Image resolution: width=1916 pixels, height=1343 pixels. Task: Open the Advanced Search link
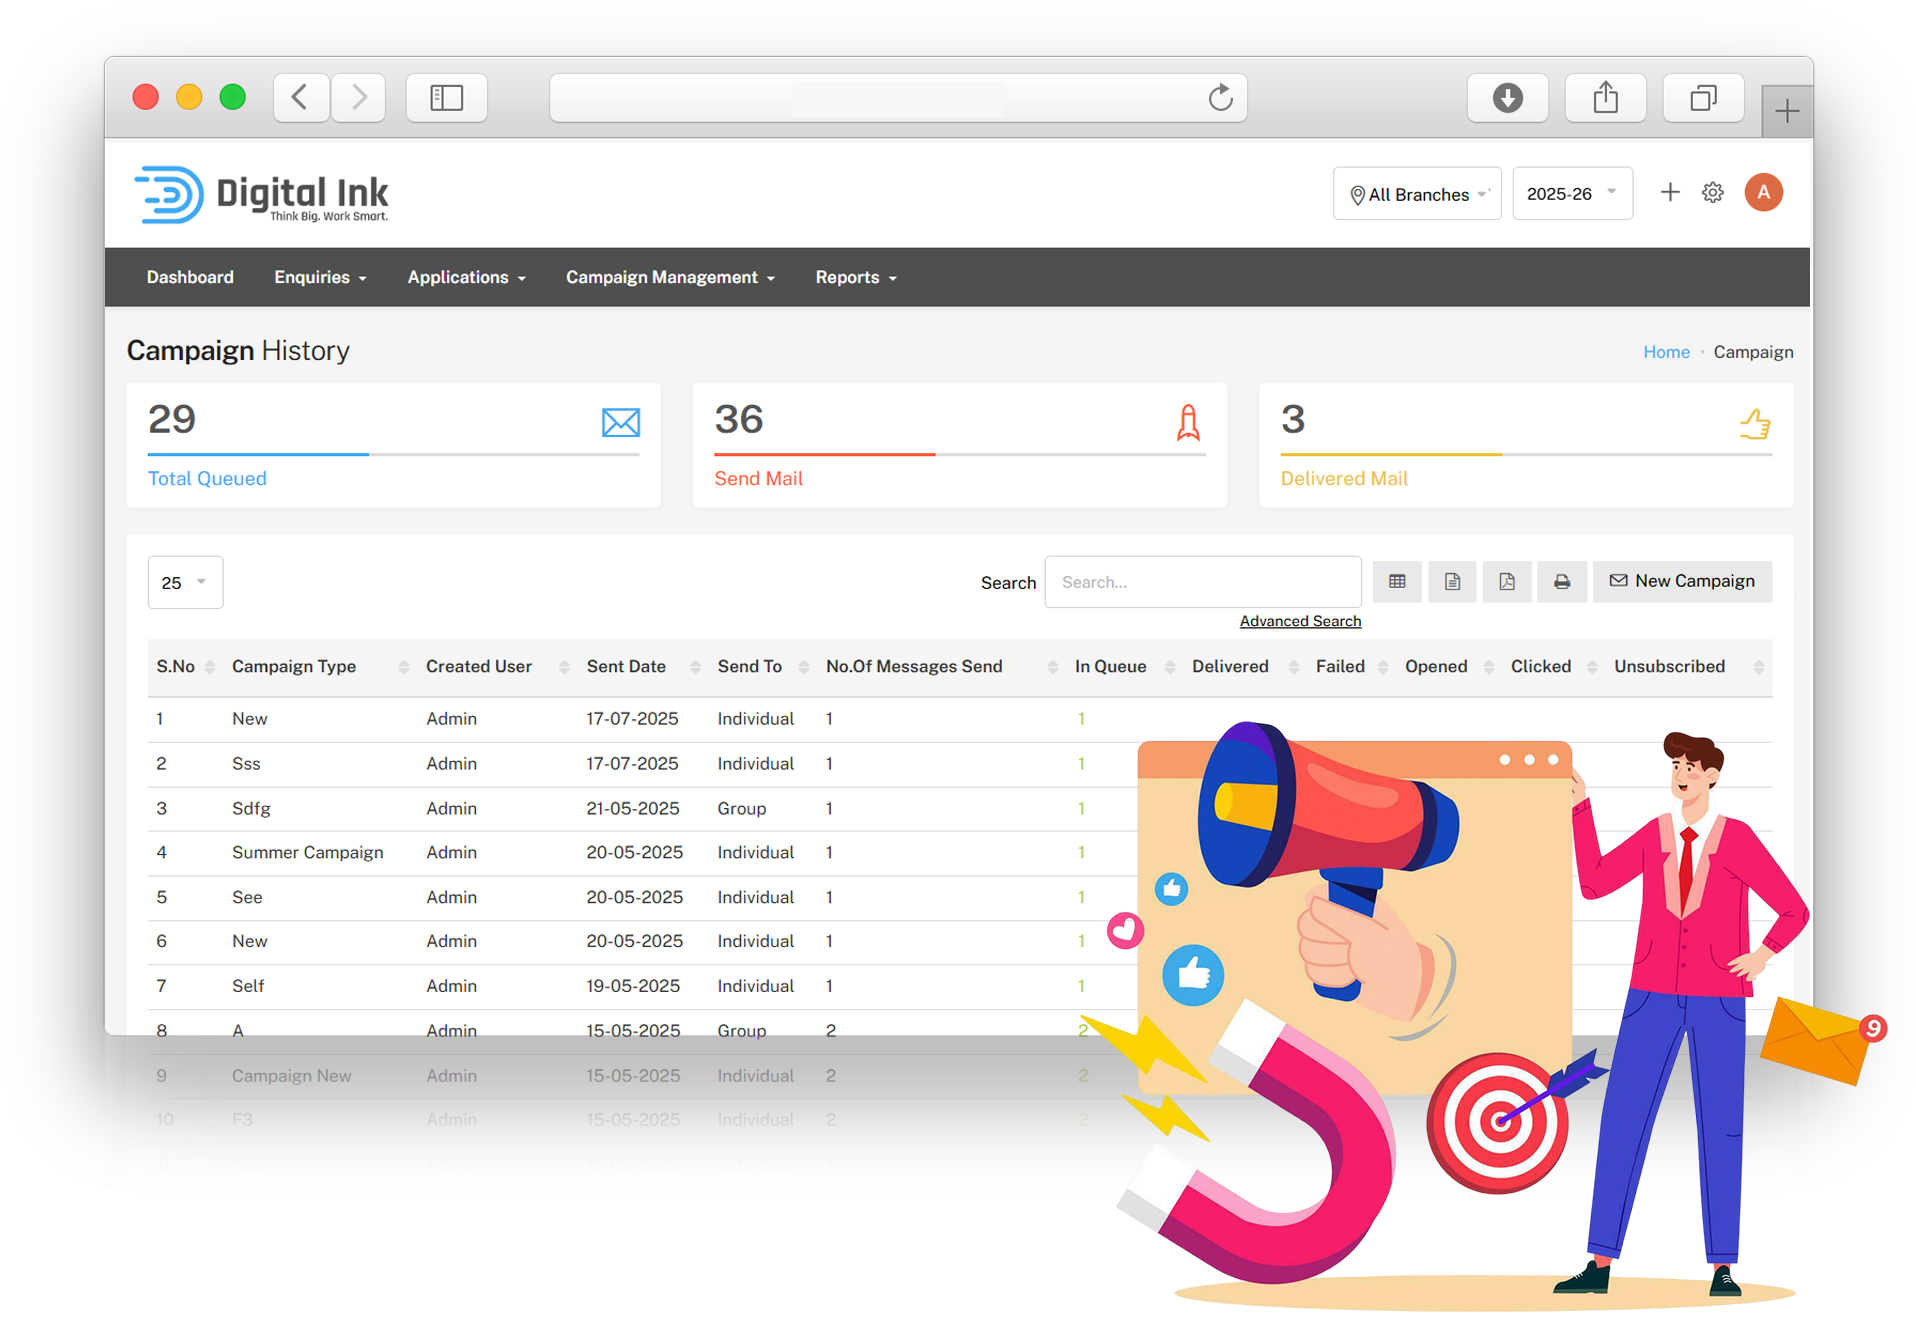click(1300, 622)
